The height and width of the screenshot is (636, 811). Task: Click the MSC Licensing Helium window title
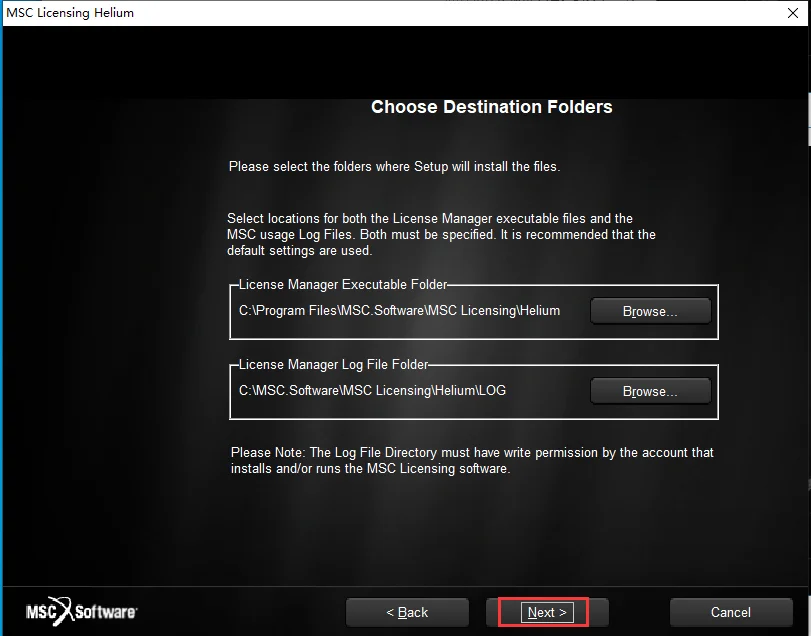[x=70, y=12]
